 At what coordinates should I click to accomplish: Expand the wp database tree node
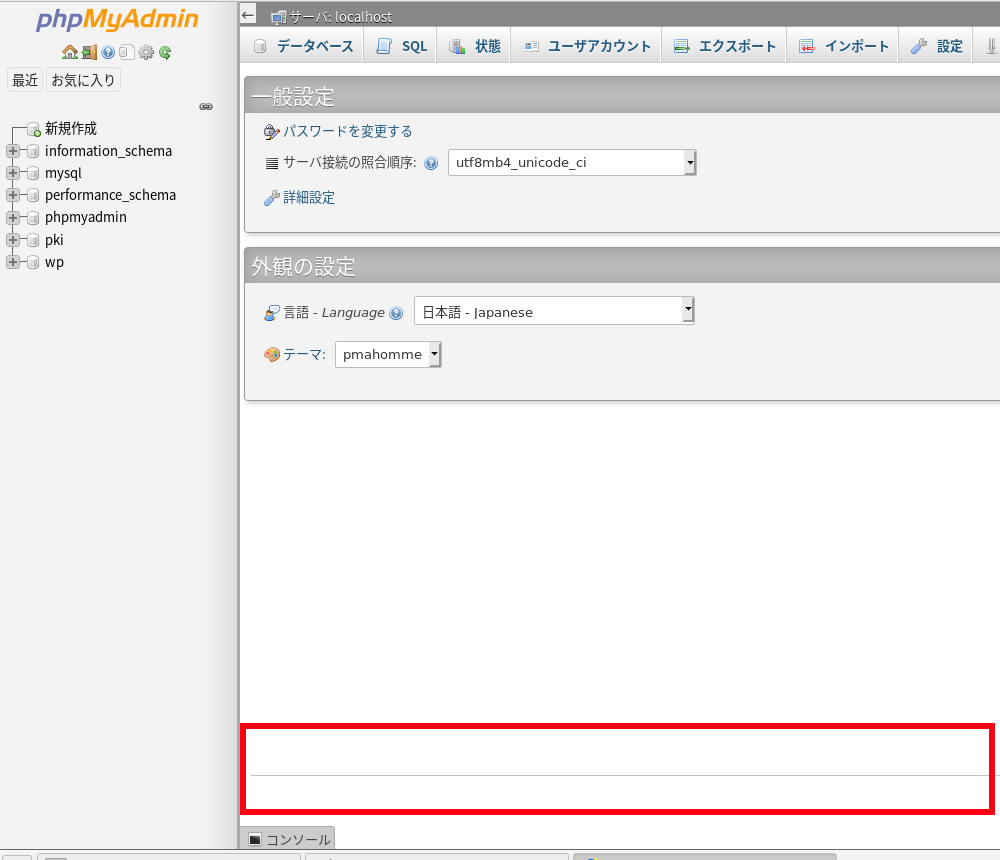pyautogui.click(x=13, y=262)
